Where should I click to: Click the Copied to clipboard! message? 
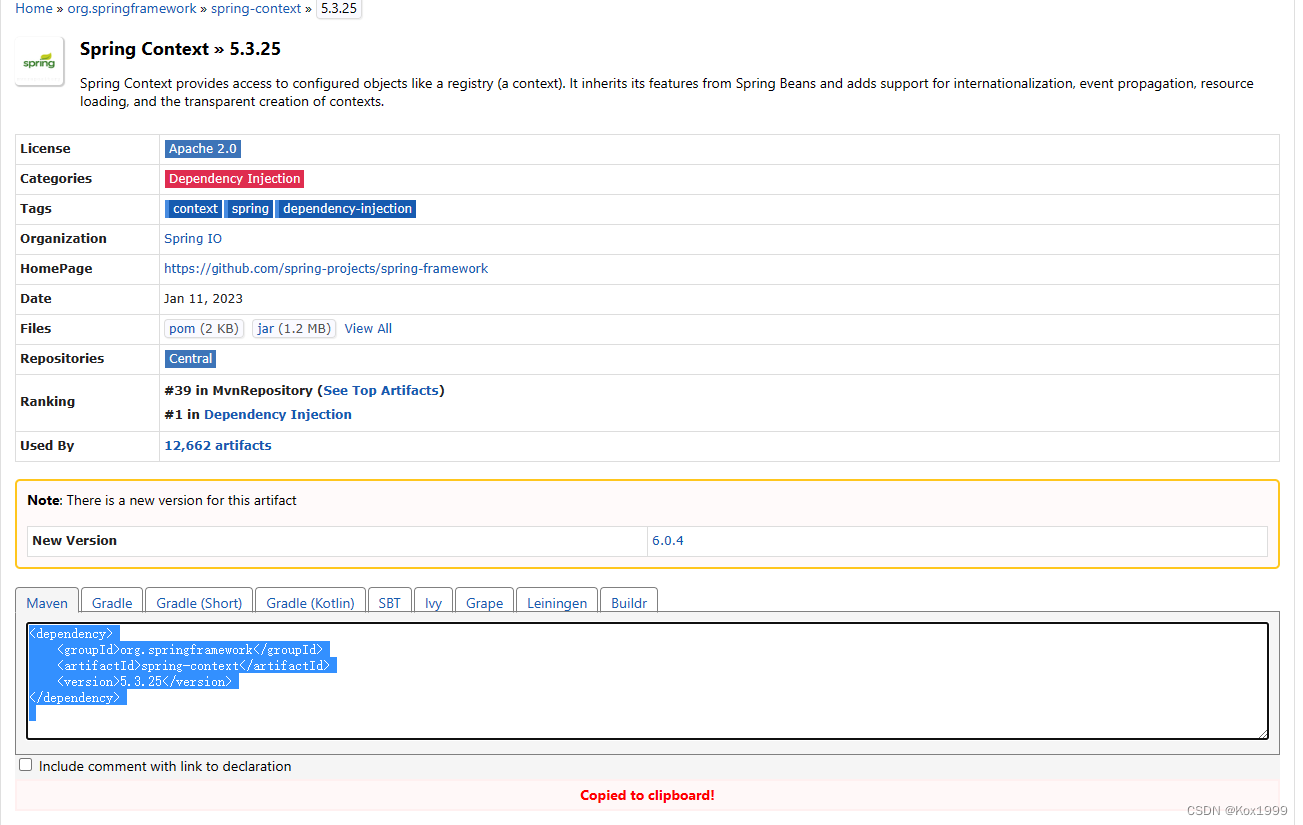pyautogui.click(x=647, y=796)
